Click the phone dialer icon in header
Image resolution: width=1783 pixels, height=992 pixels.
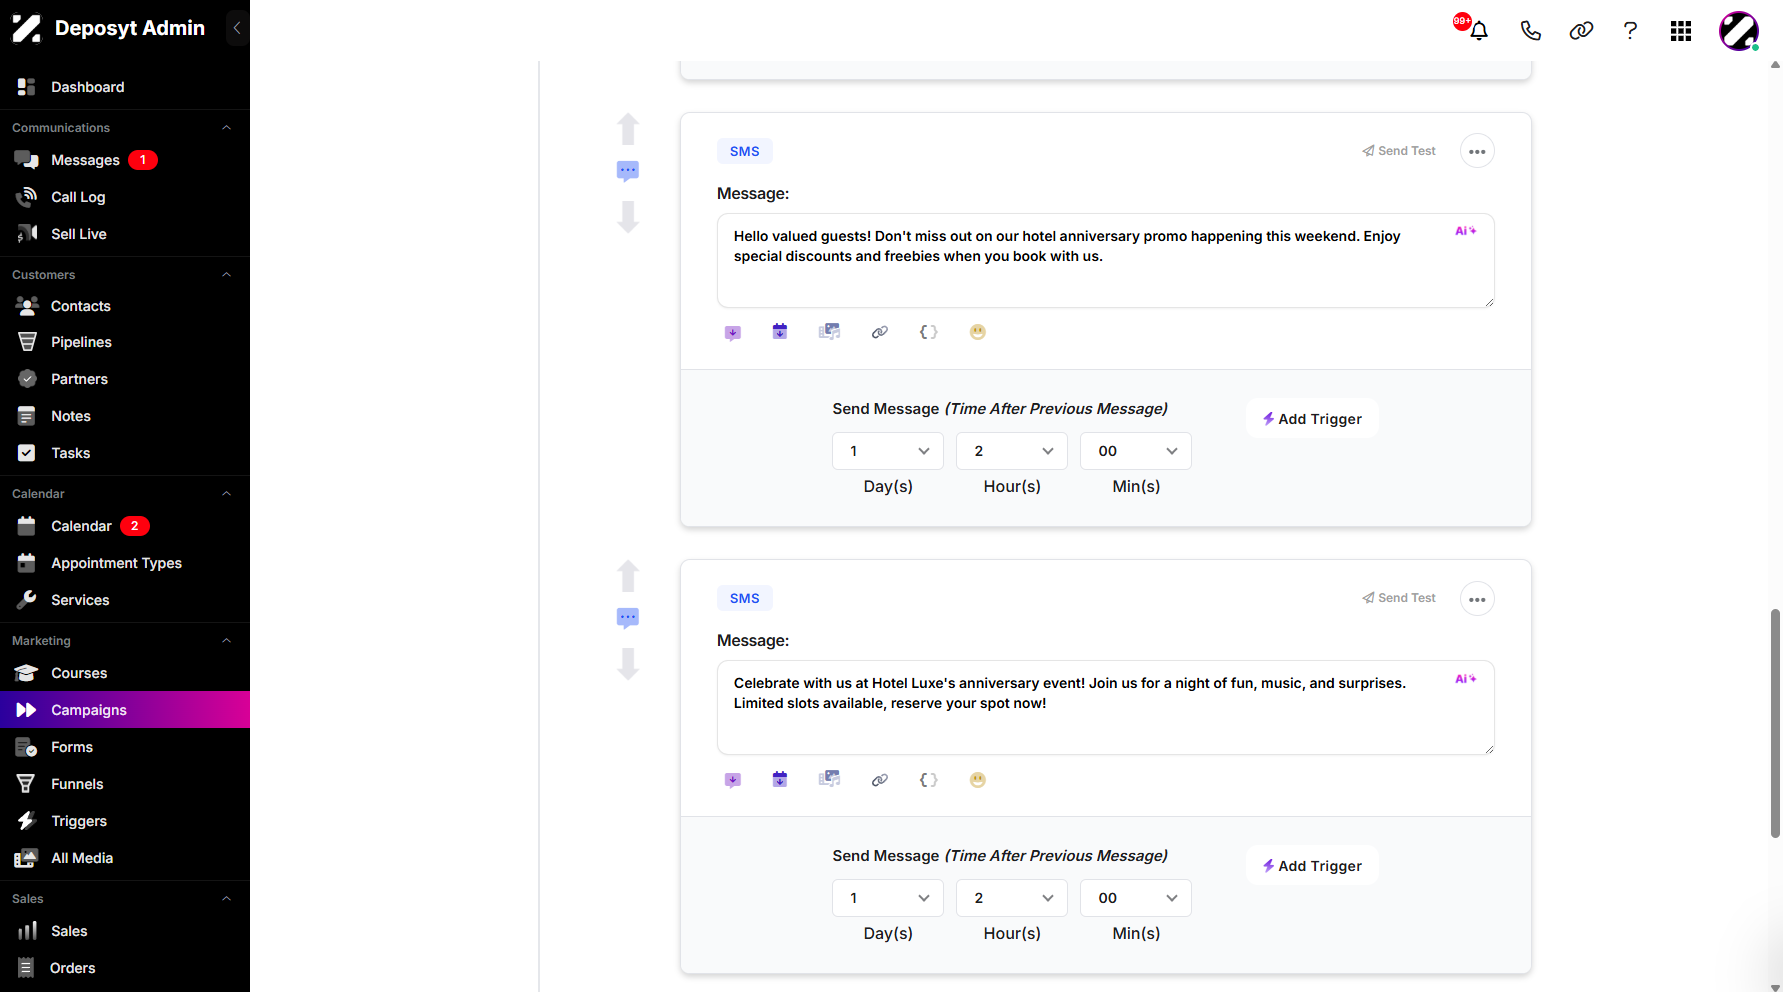(x=1530, y=30)
